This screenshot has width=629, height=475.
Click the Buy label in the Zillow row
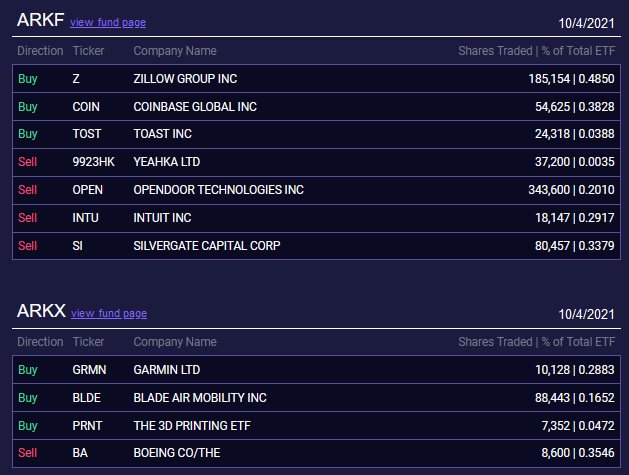click(28, 79)
